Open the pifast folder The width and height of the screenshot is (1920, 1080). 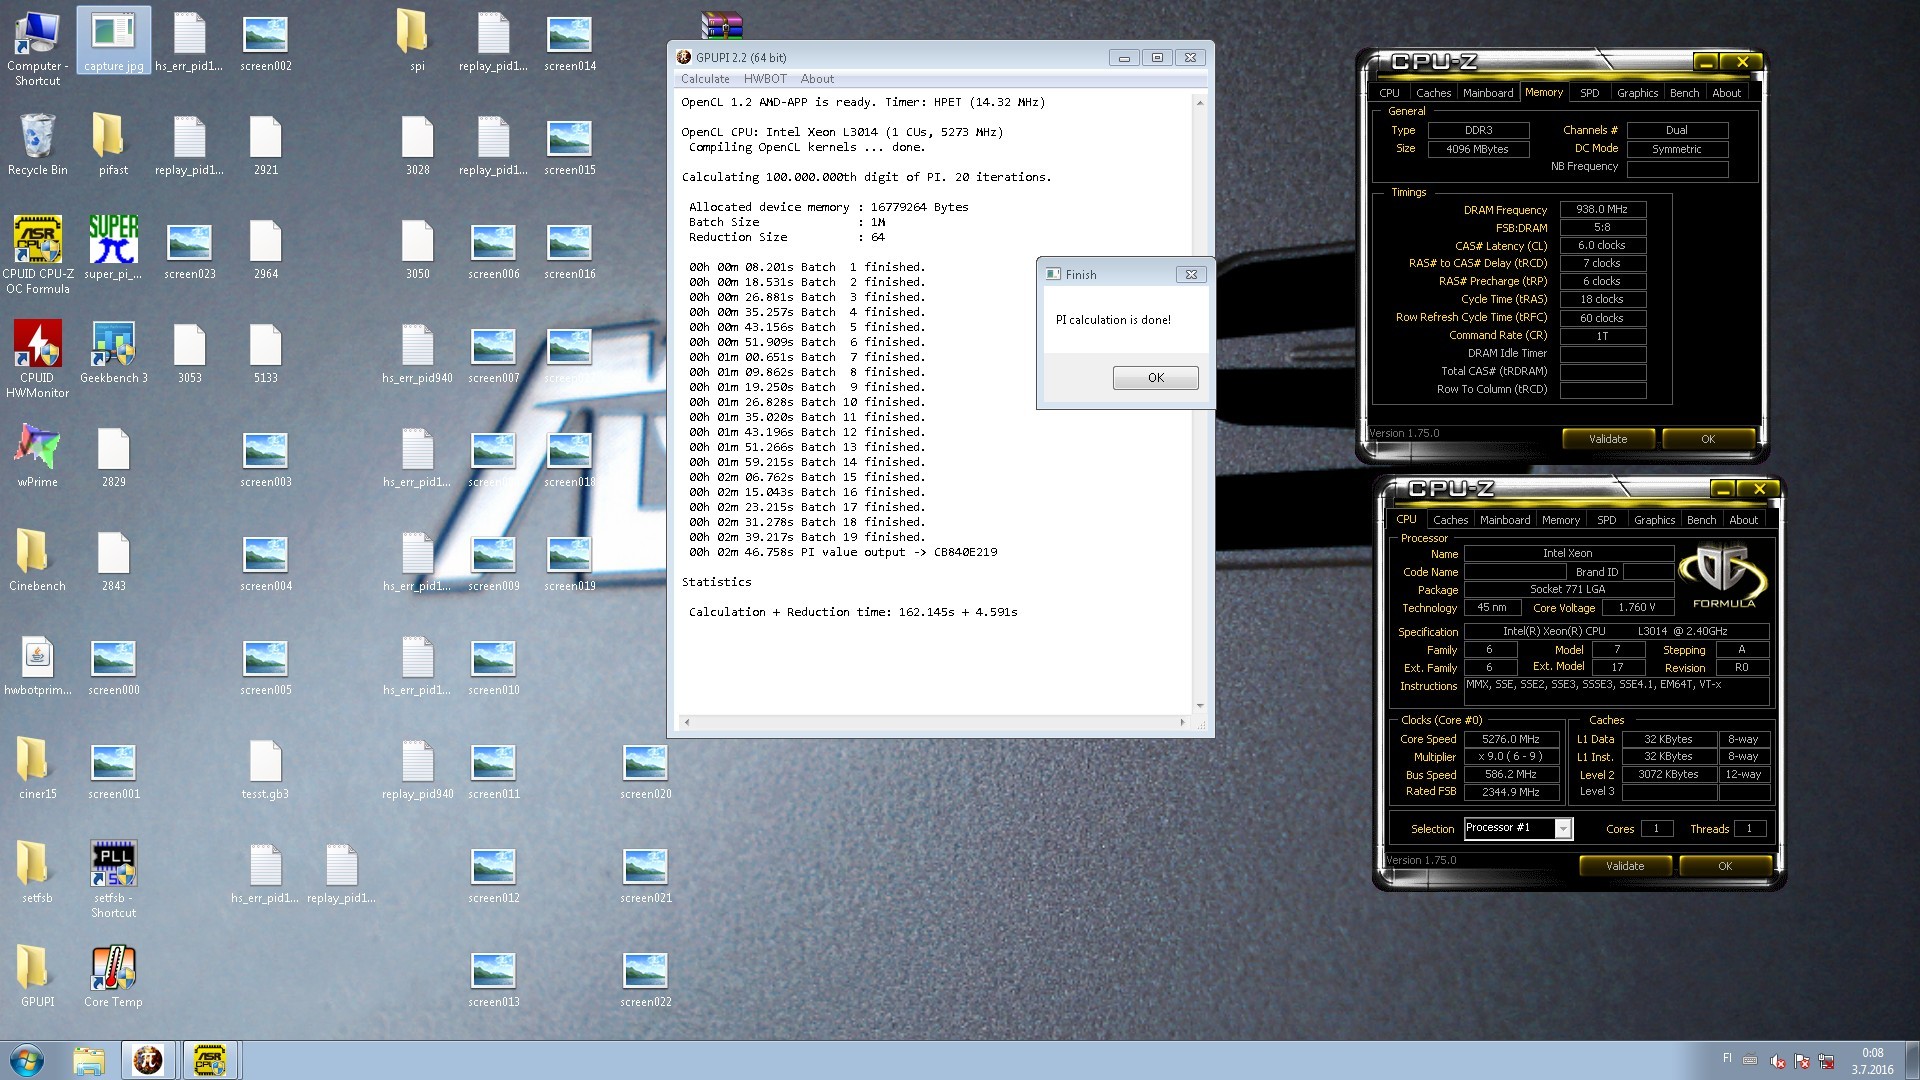pyautogui.click(x=113, y=144)
